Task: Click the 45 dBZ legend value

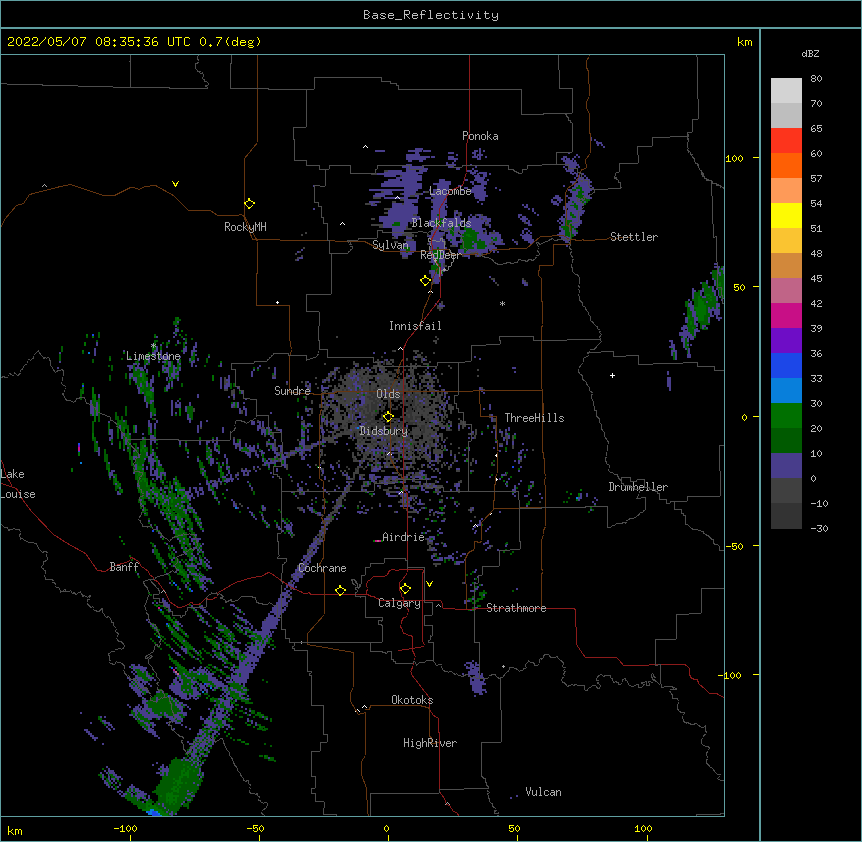Action: click(816, 279)
